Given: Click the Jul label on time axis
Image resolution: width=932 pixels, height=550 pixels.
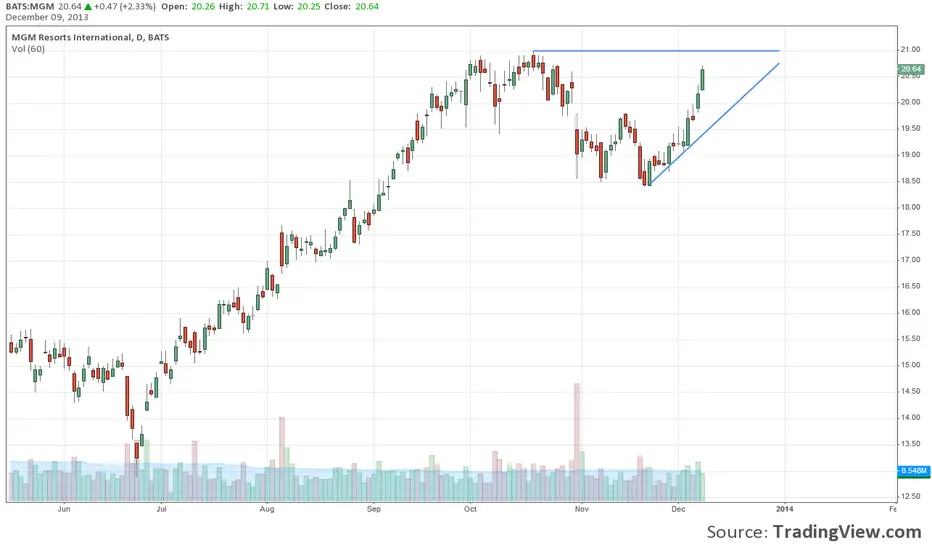Looking at the screenshot, I should pos(161,509).
